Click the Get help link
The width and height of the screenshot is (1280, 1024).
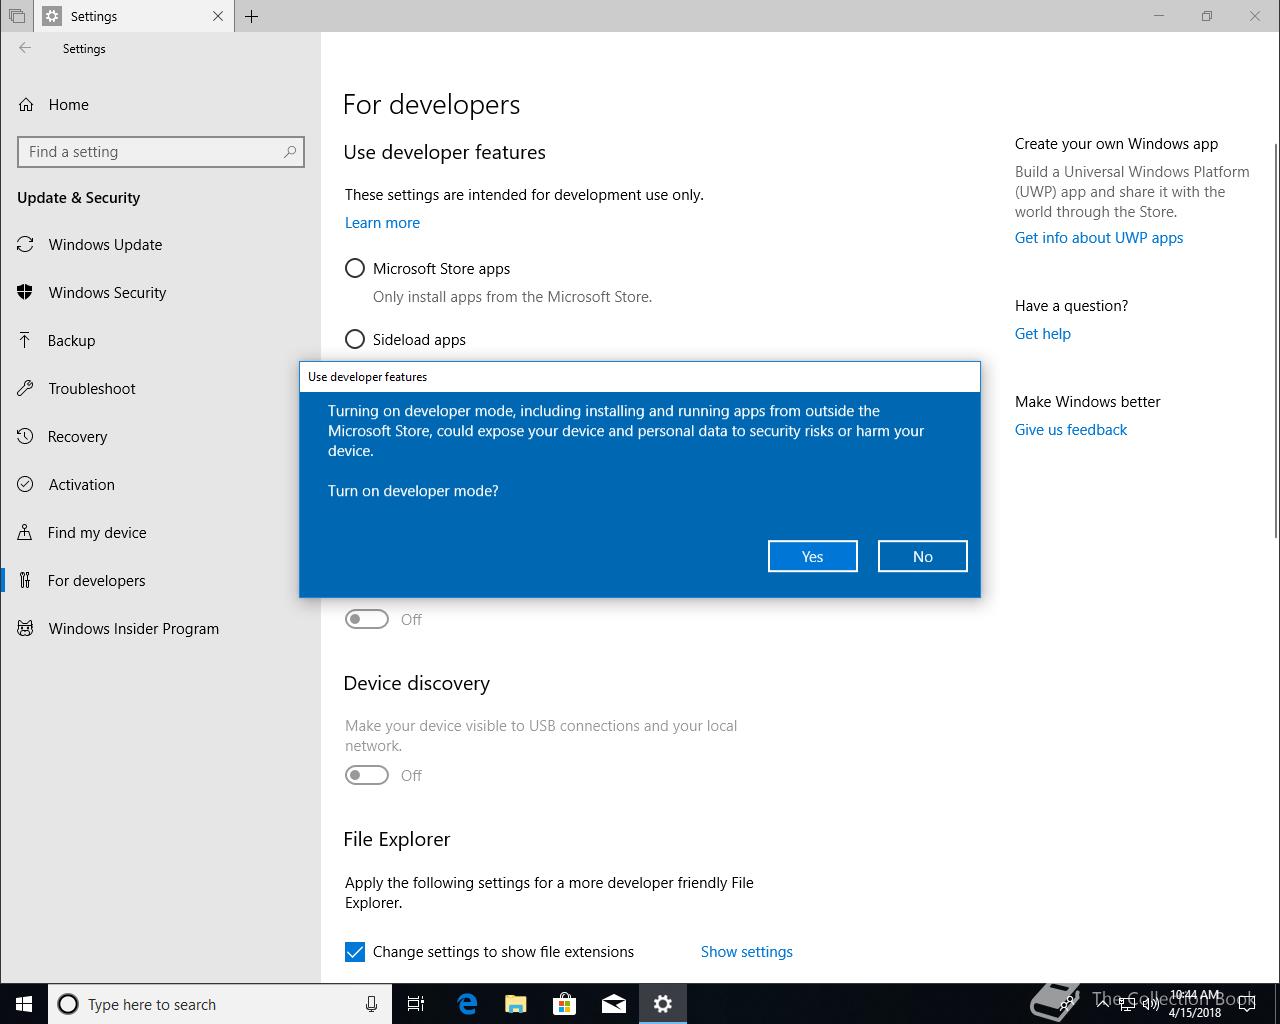(1043, 334)
